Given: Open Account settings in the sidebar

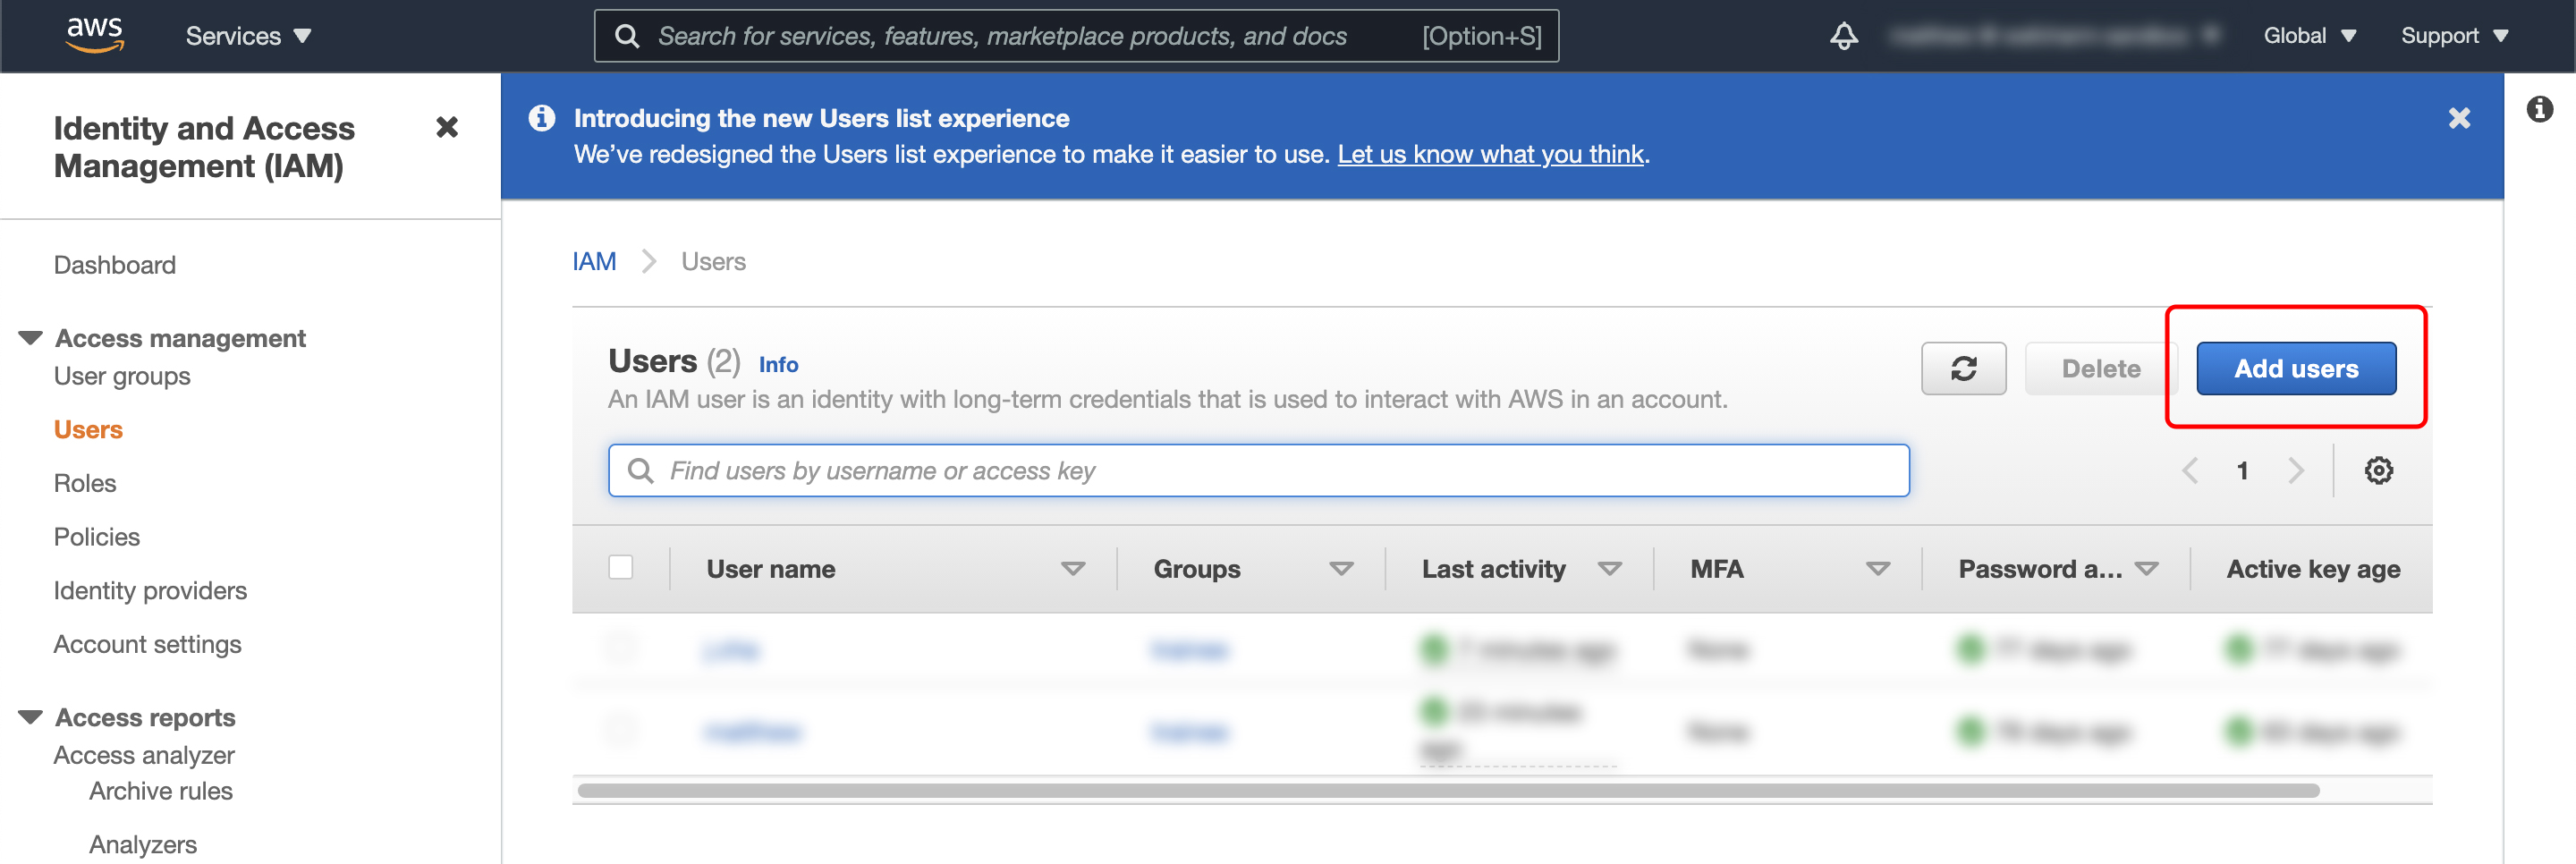Looking at the screenshot, I should [147, 644].
